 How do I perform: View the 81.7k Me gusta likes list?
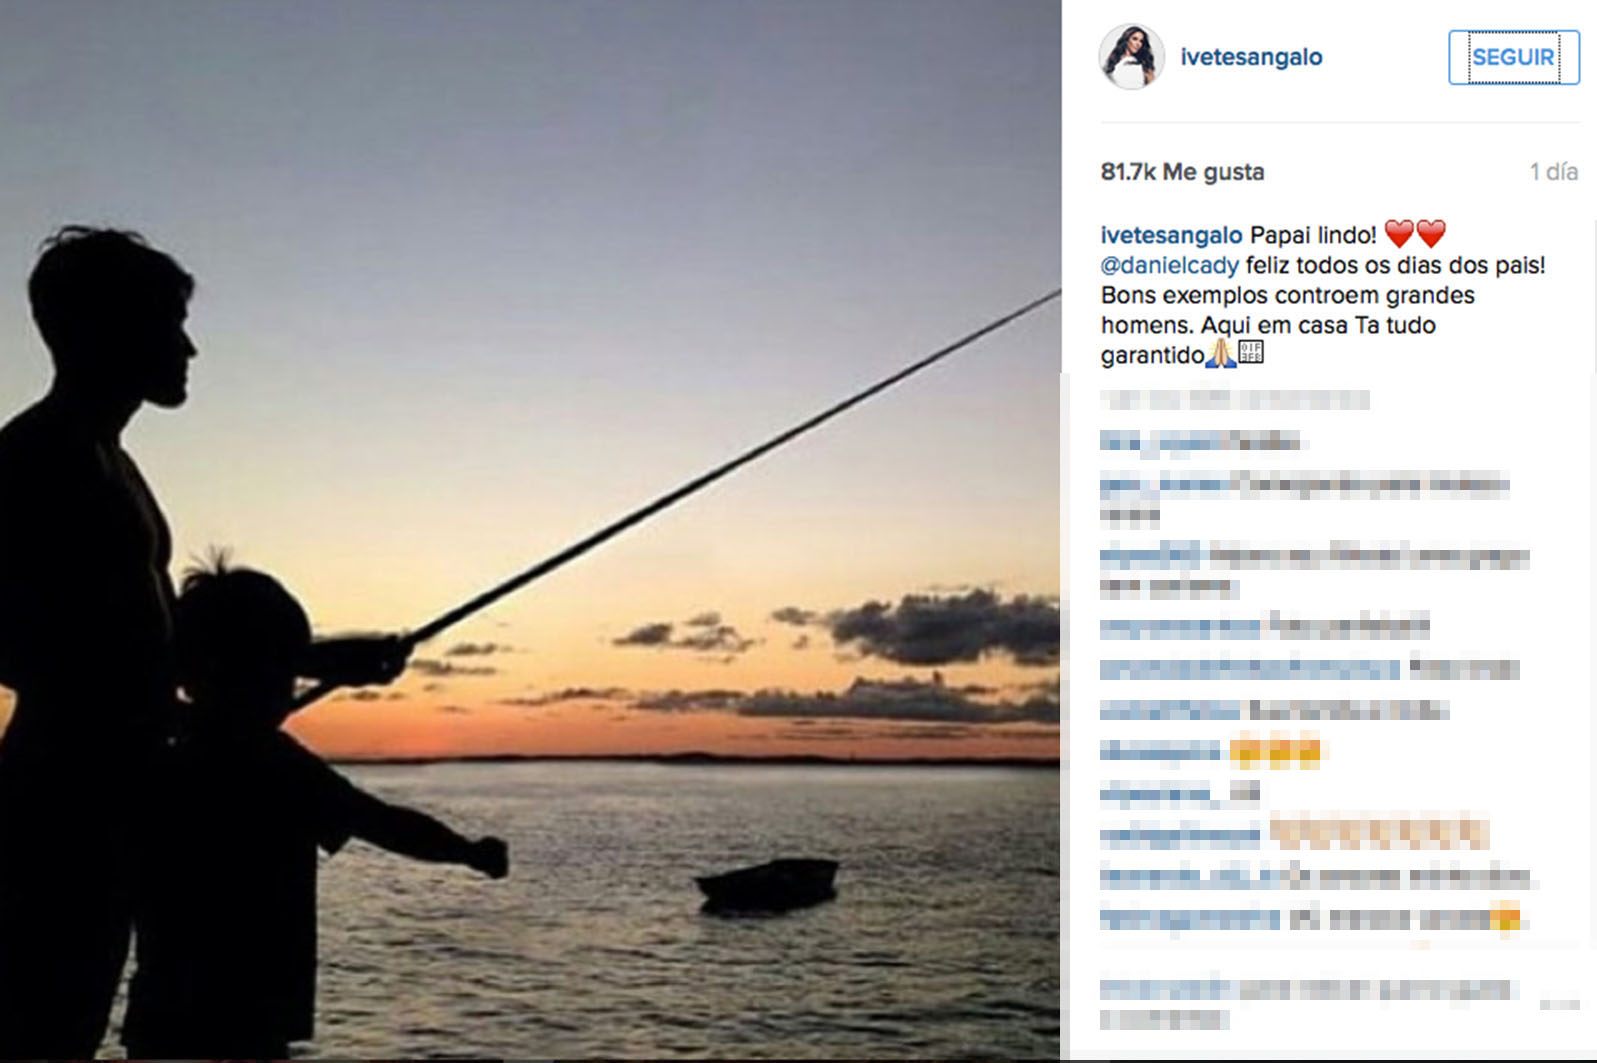coord(1182,172)
